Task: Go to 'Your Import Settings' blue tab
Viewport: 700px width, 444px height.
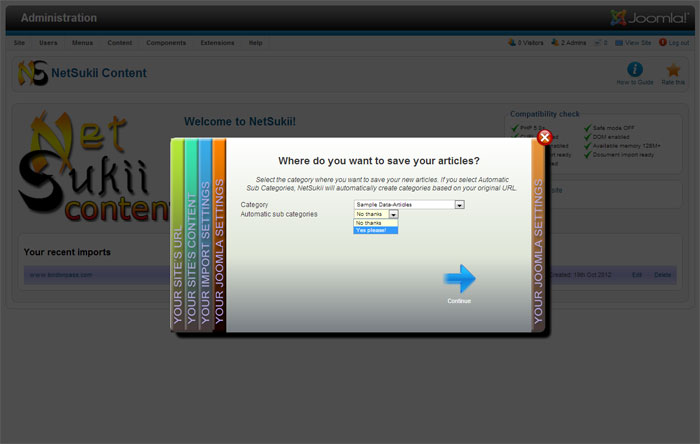Action: (205, 235)
